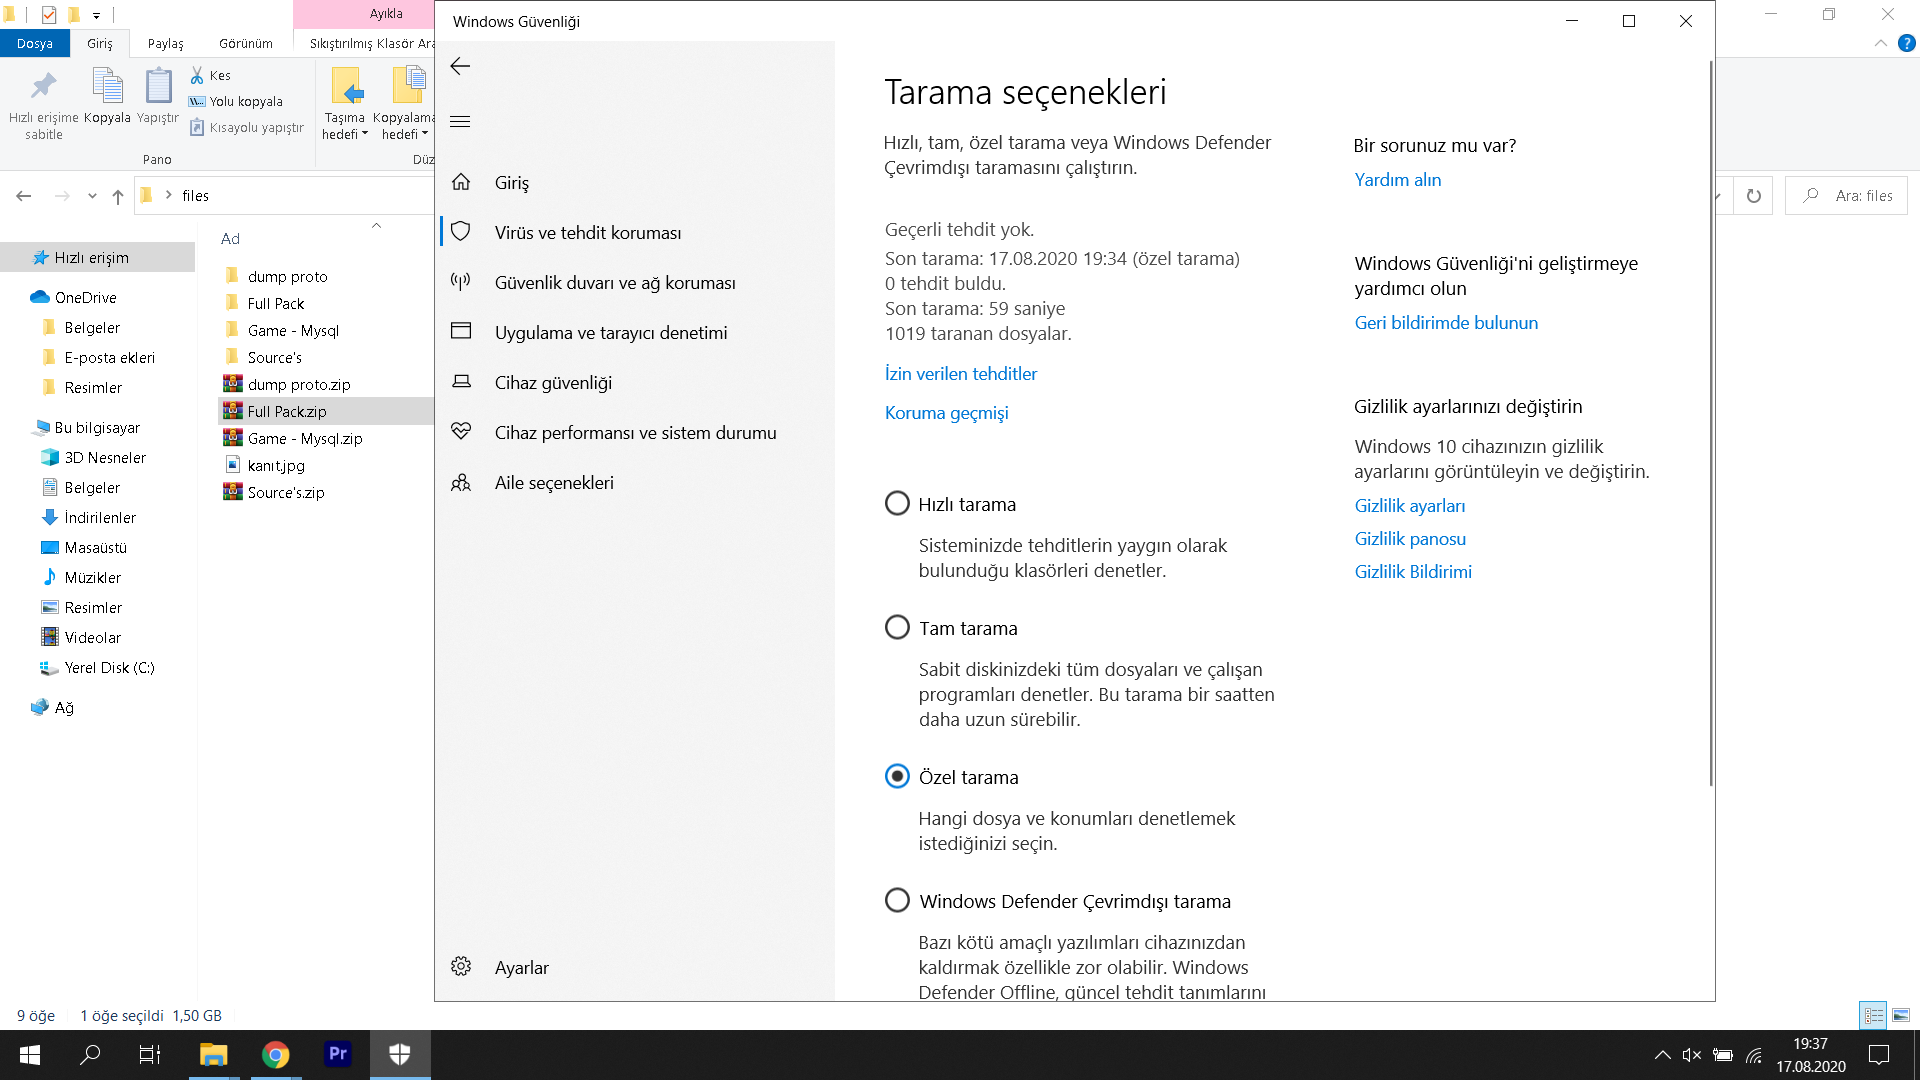This screenshot has height=1080, width=1920.
Task: Click Kopyala icon in Explorer ribbon
Action: tap(107, 86)
